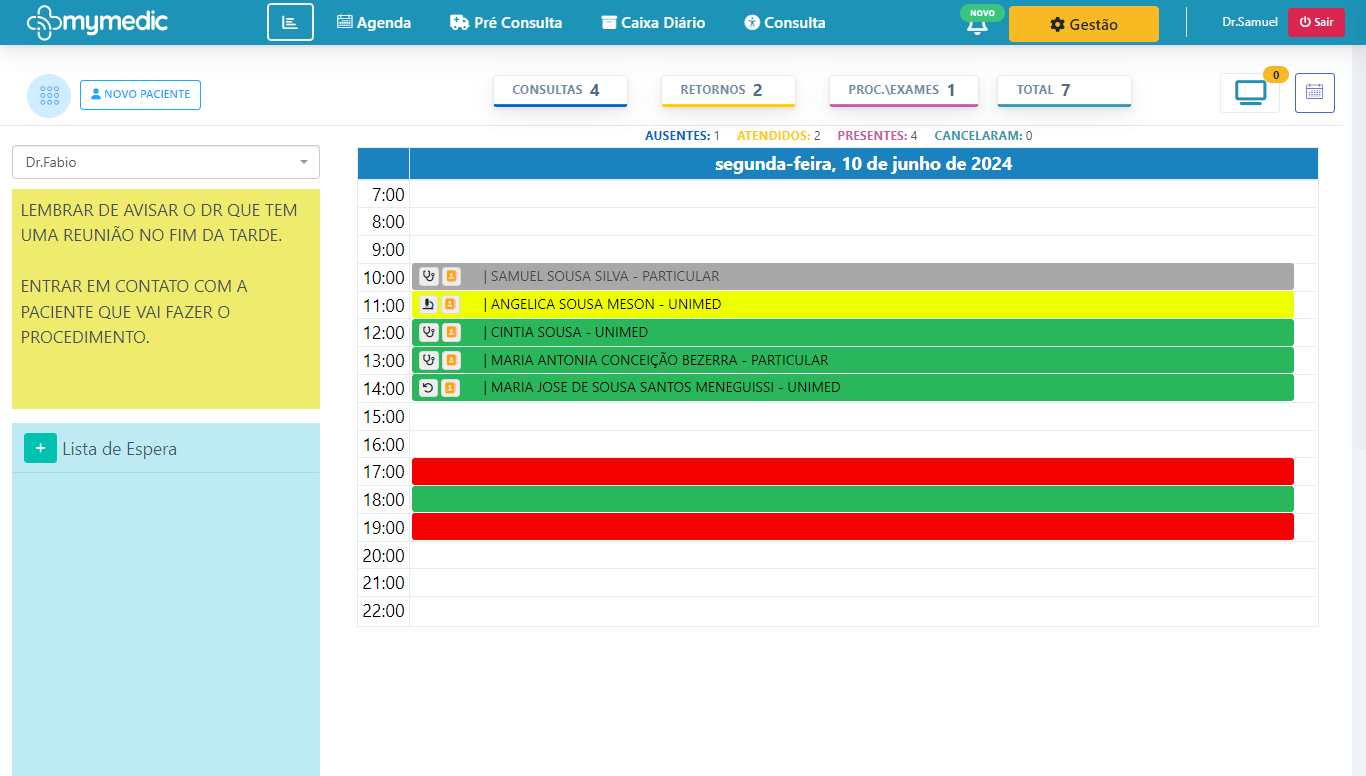Click the NOVO PACIENTE button
1366x776 pixels.
pos(140,95)
